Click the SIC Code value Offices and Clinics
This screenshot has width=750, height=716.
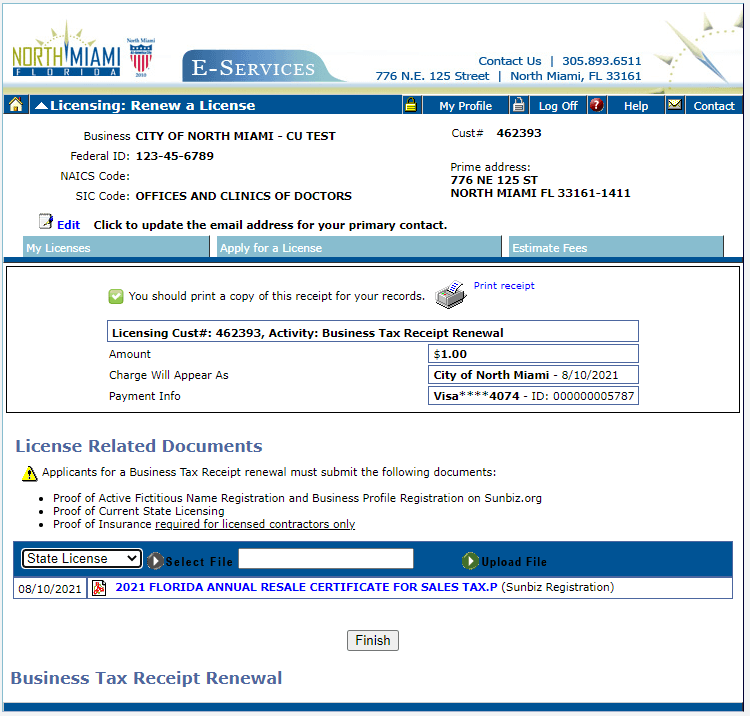tap(243, 196)
